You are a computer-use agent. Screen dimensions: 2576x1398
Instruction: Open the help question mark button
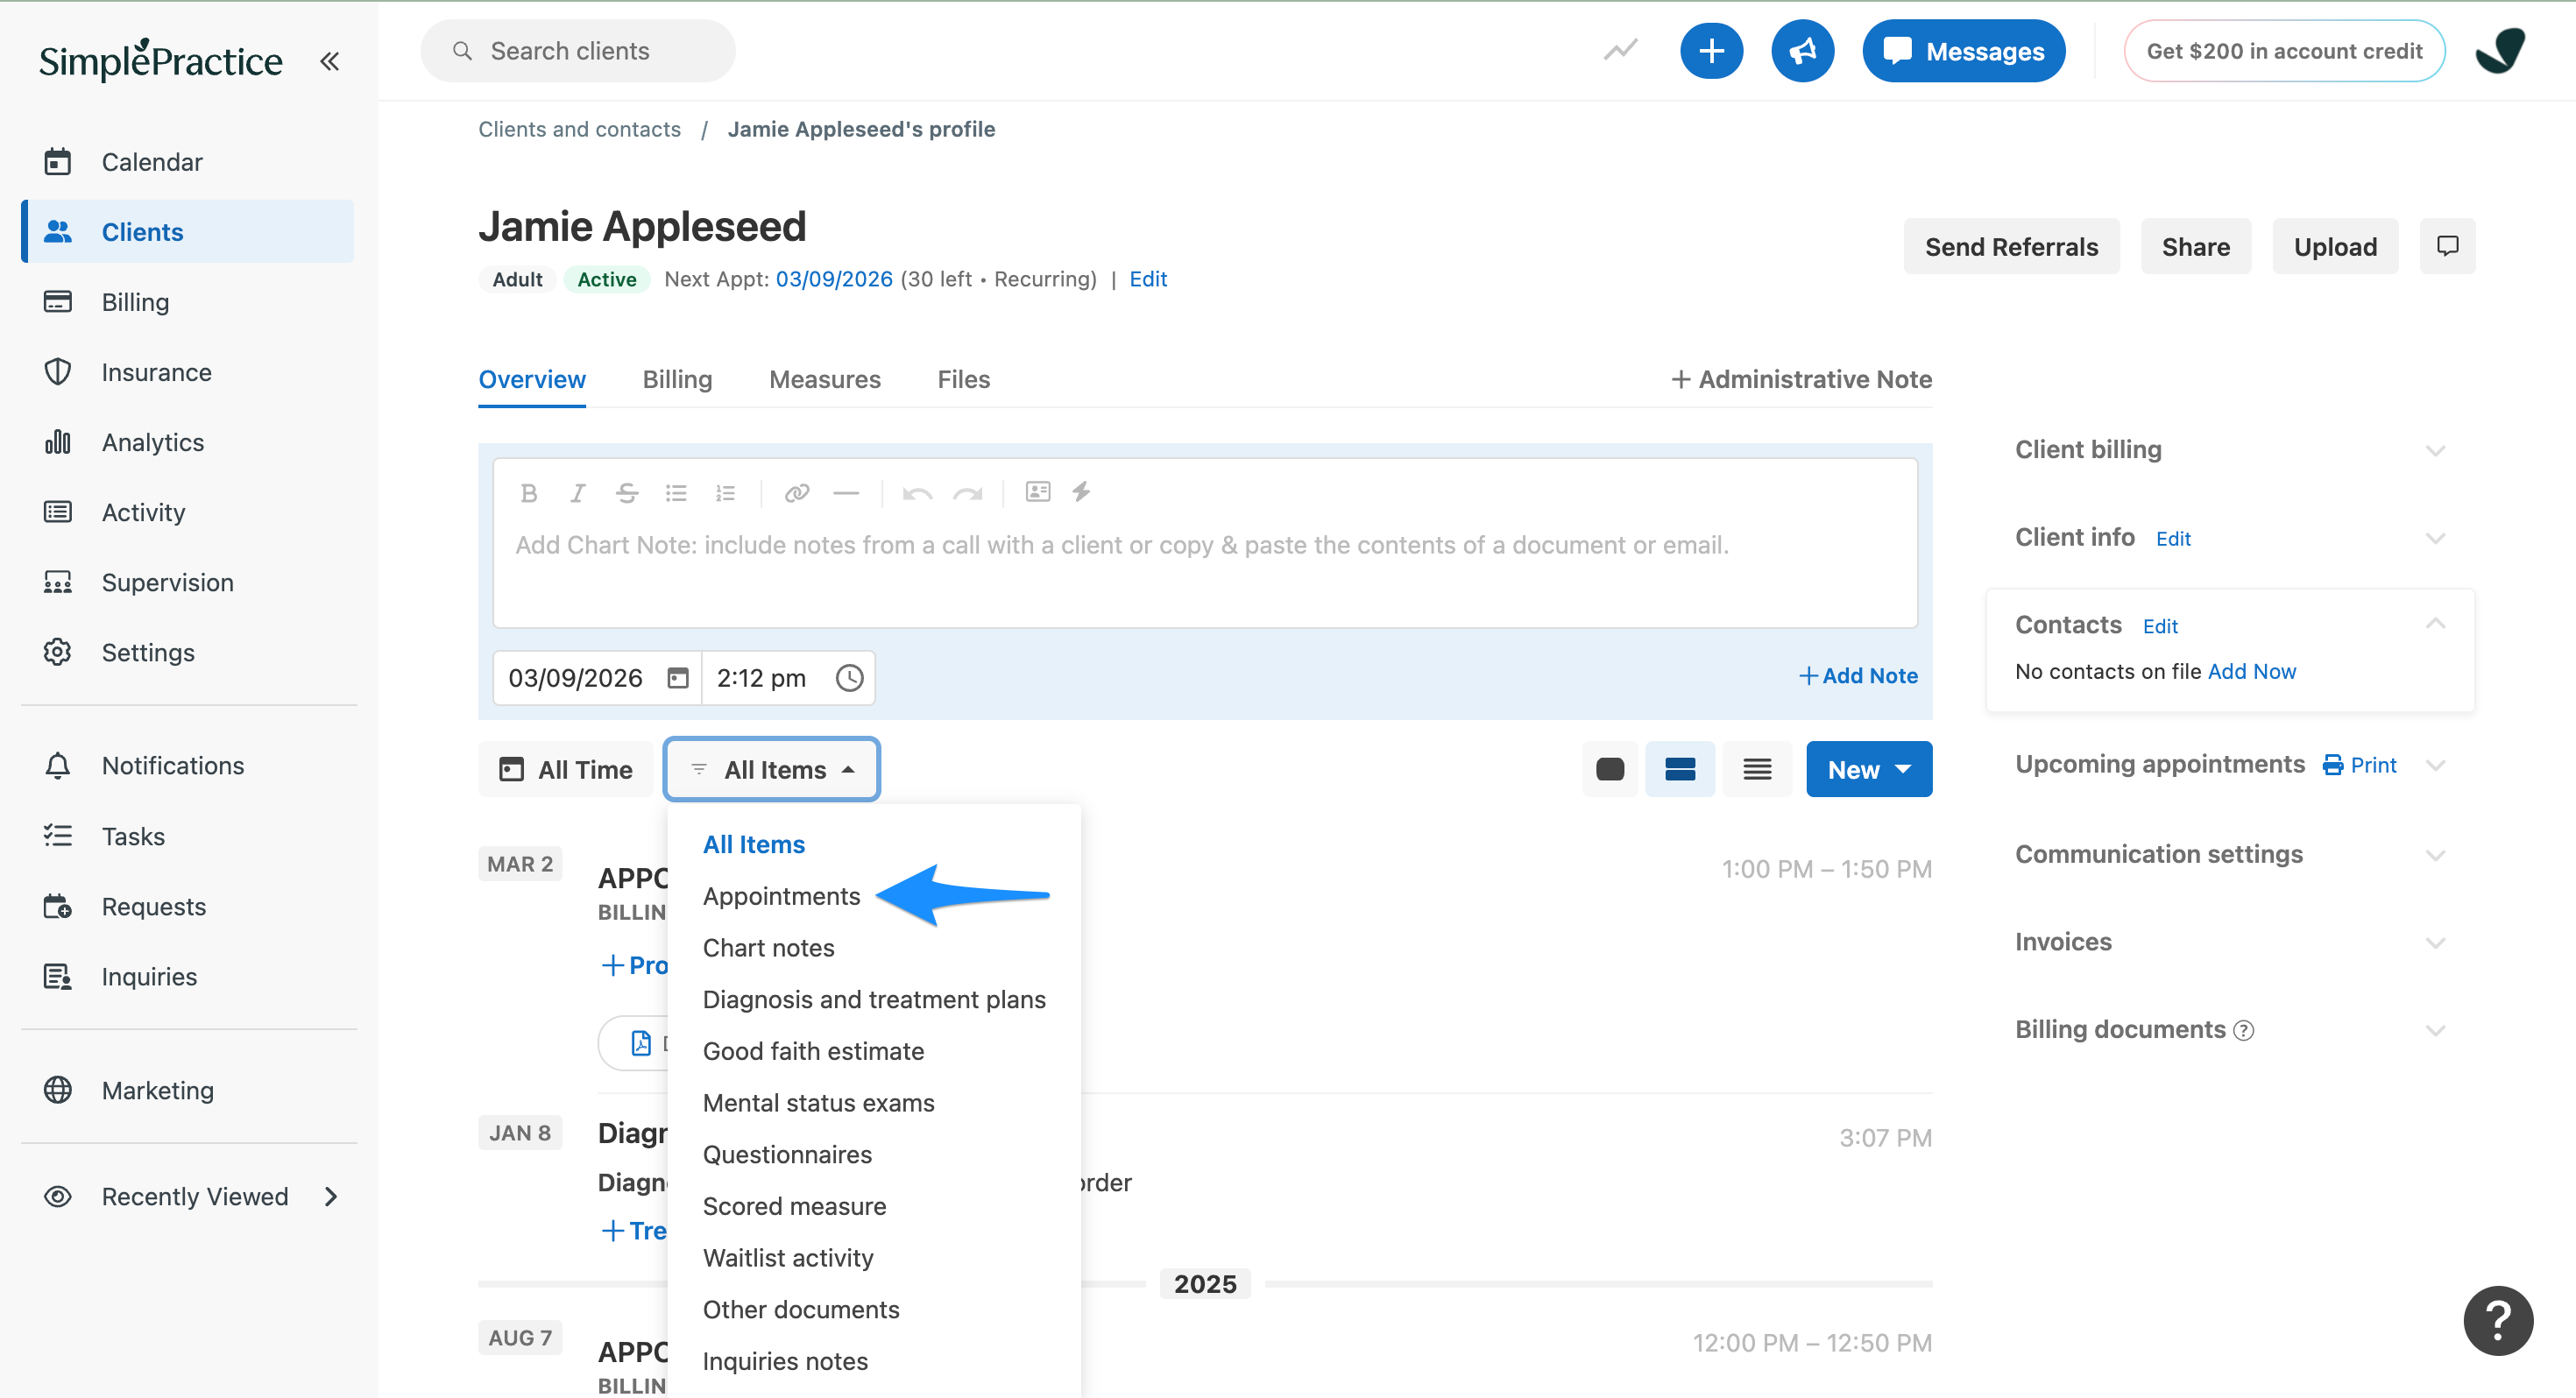coord(2498,1320)
